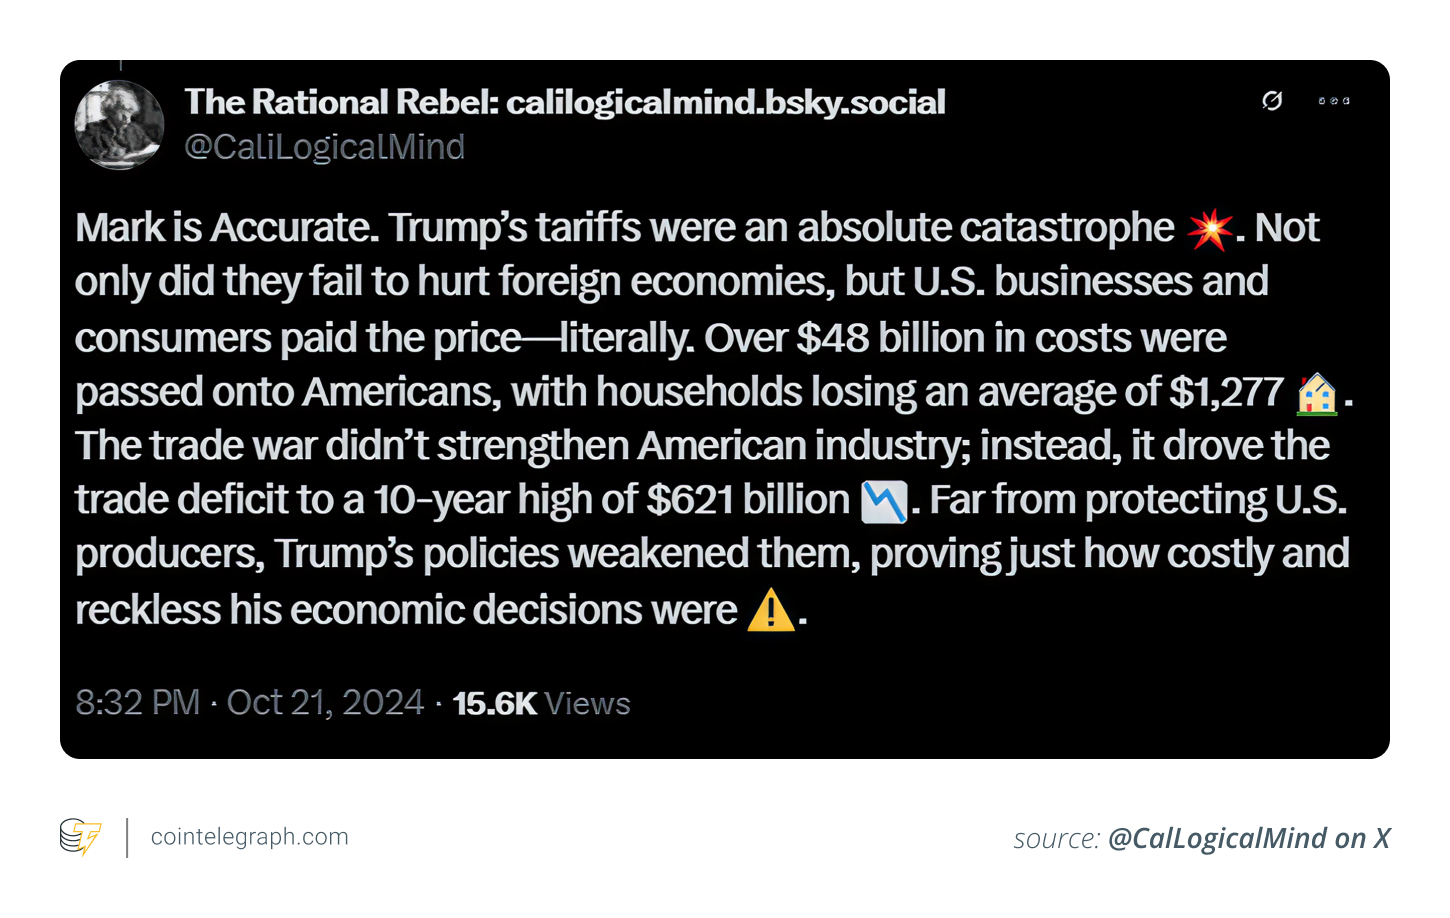This screenshot has height=918, width=1450.
Task: Click the word 'source:' in the footer
Action: point(1056,838)
